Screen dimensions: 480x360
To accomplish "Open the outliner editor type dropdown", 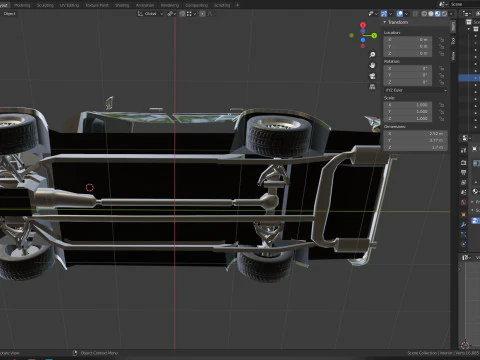I will point(466,14).
